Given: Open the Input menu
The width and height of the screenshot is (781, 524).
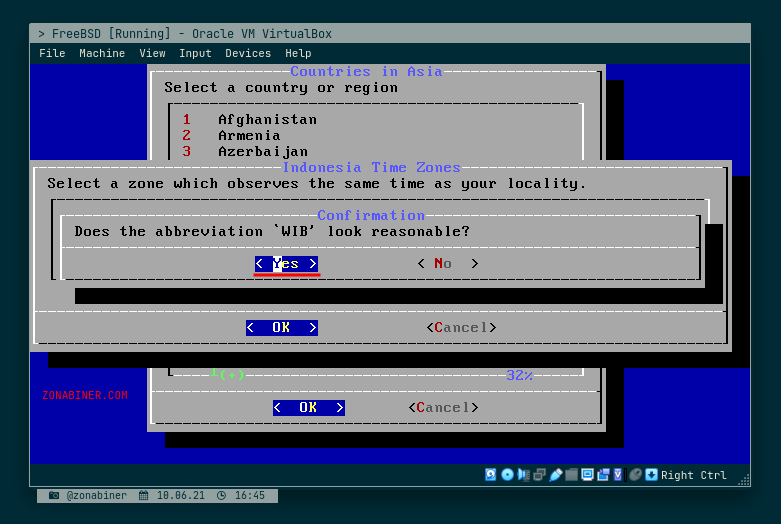Looking at the screenshot, I should click(195, 53).
